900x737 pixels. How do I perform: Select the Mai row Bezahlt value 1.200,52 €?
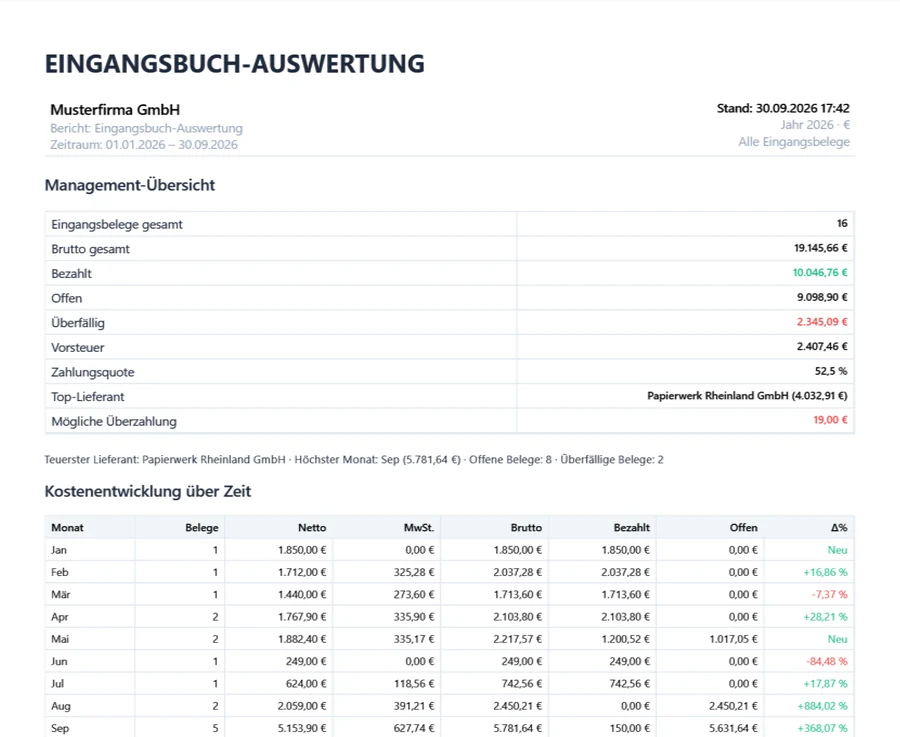pyautogui.click(x=625, y=639)
